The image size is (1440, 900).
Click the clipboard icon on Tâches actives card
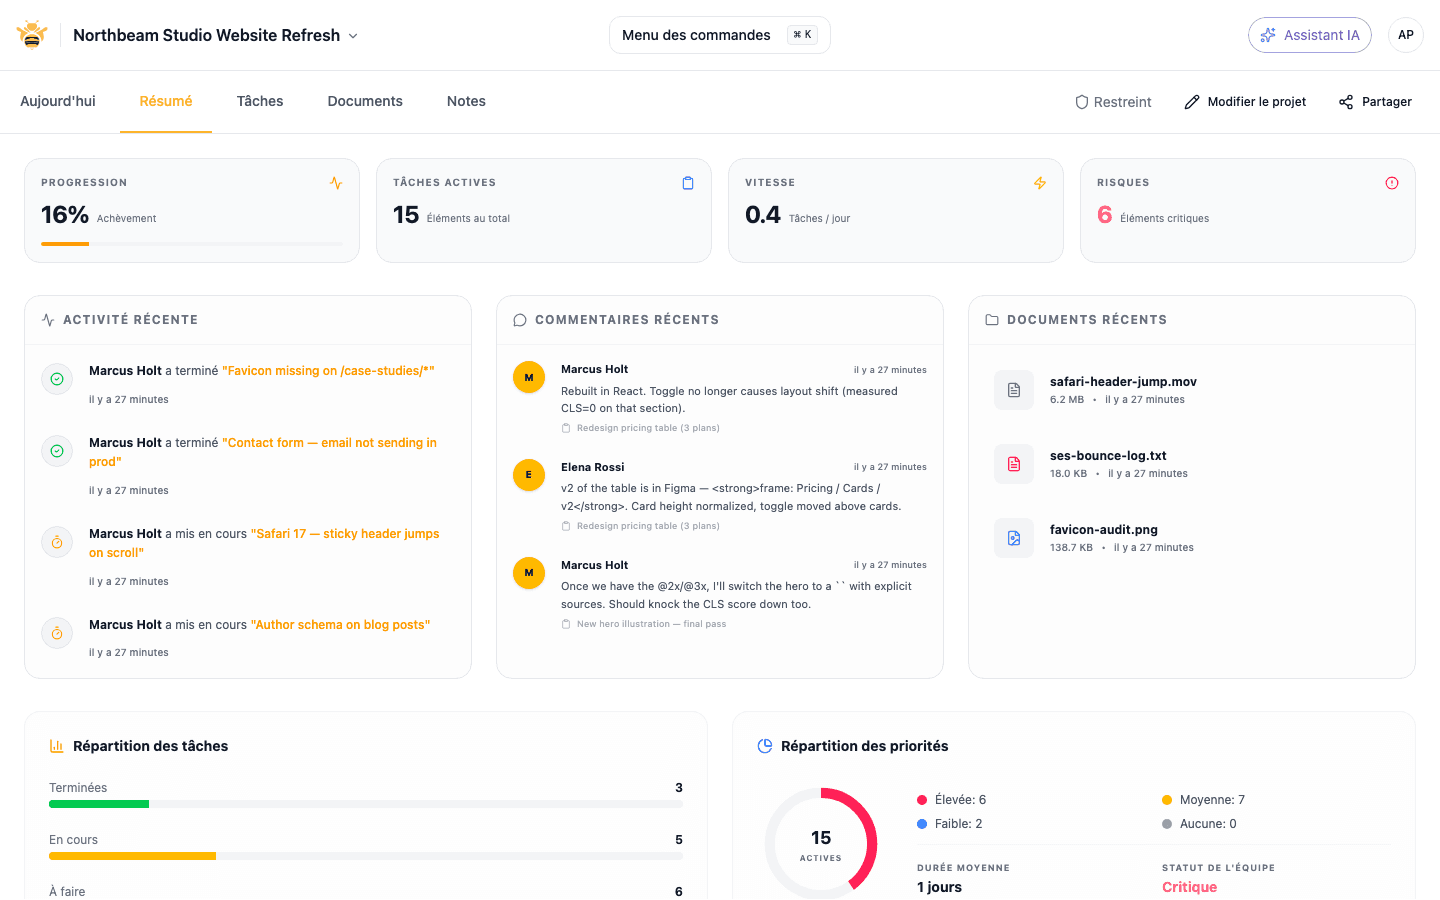pyautogui.click(x=688, y=183)
